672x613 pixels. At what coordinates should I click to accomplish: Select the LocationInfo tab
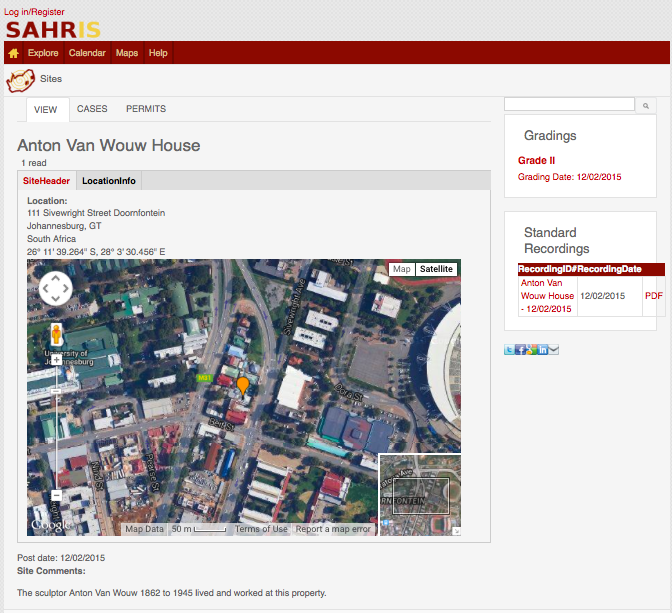click(109, 181)
